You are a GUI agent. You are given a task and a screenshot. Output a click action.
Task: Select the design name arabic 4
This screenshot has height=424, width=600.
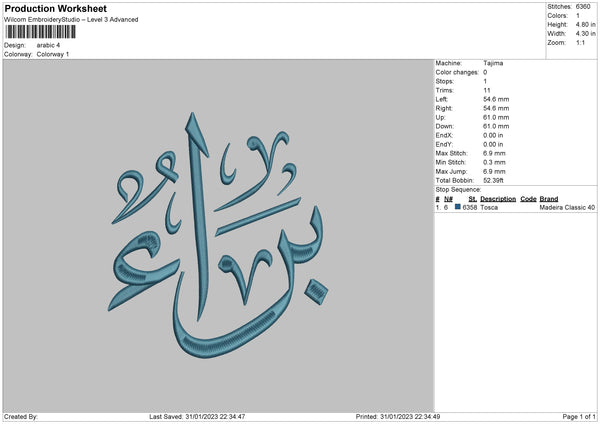click(x=46, y=45)
